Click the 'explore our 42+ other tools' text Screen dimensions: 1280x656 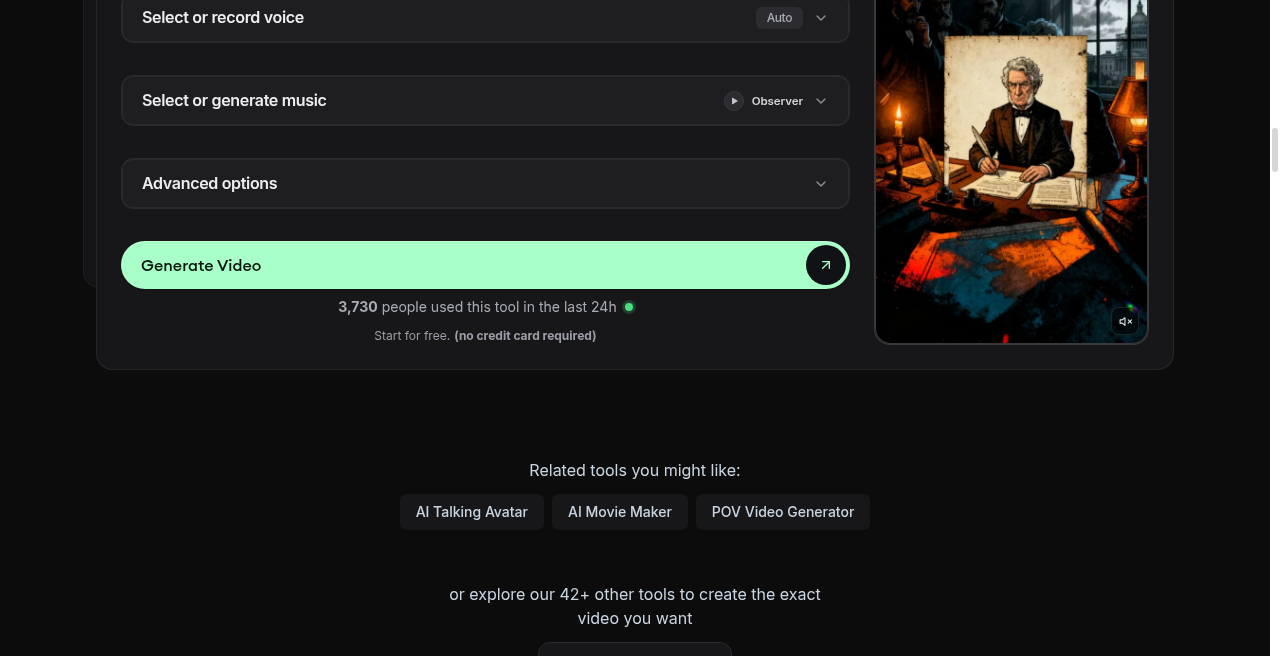(635, 606)
